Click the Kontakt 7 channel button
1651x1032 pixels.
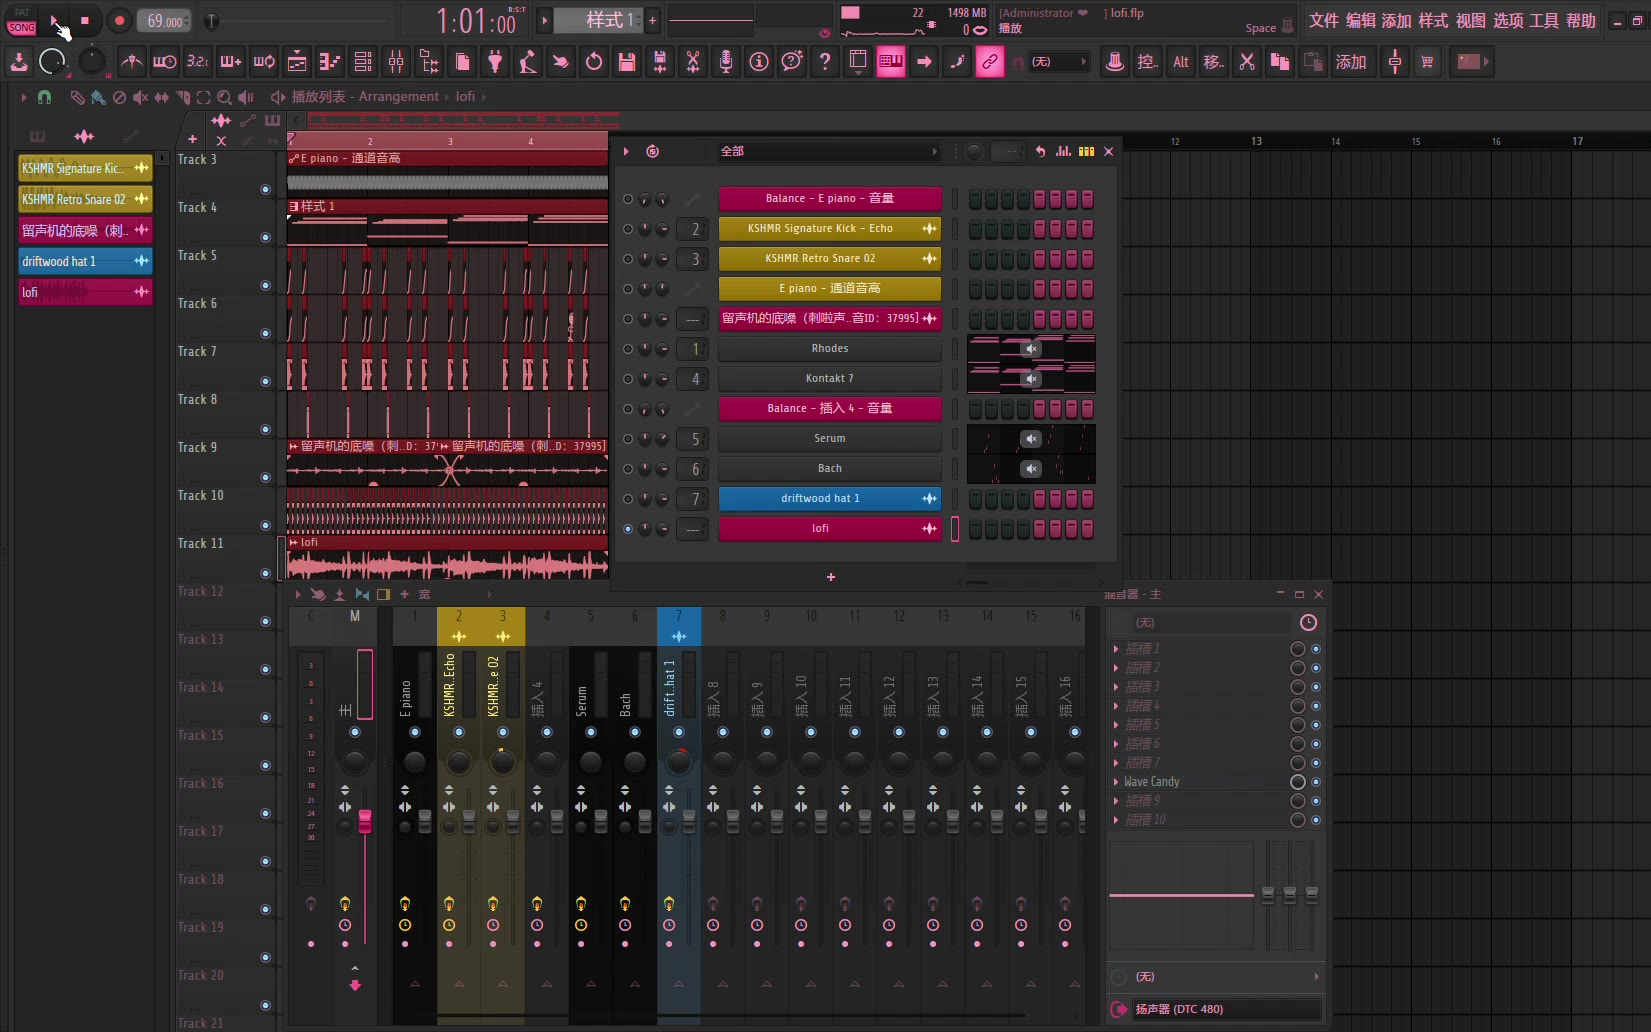click(x=829, y=379)
